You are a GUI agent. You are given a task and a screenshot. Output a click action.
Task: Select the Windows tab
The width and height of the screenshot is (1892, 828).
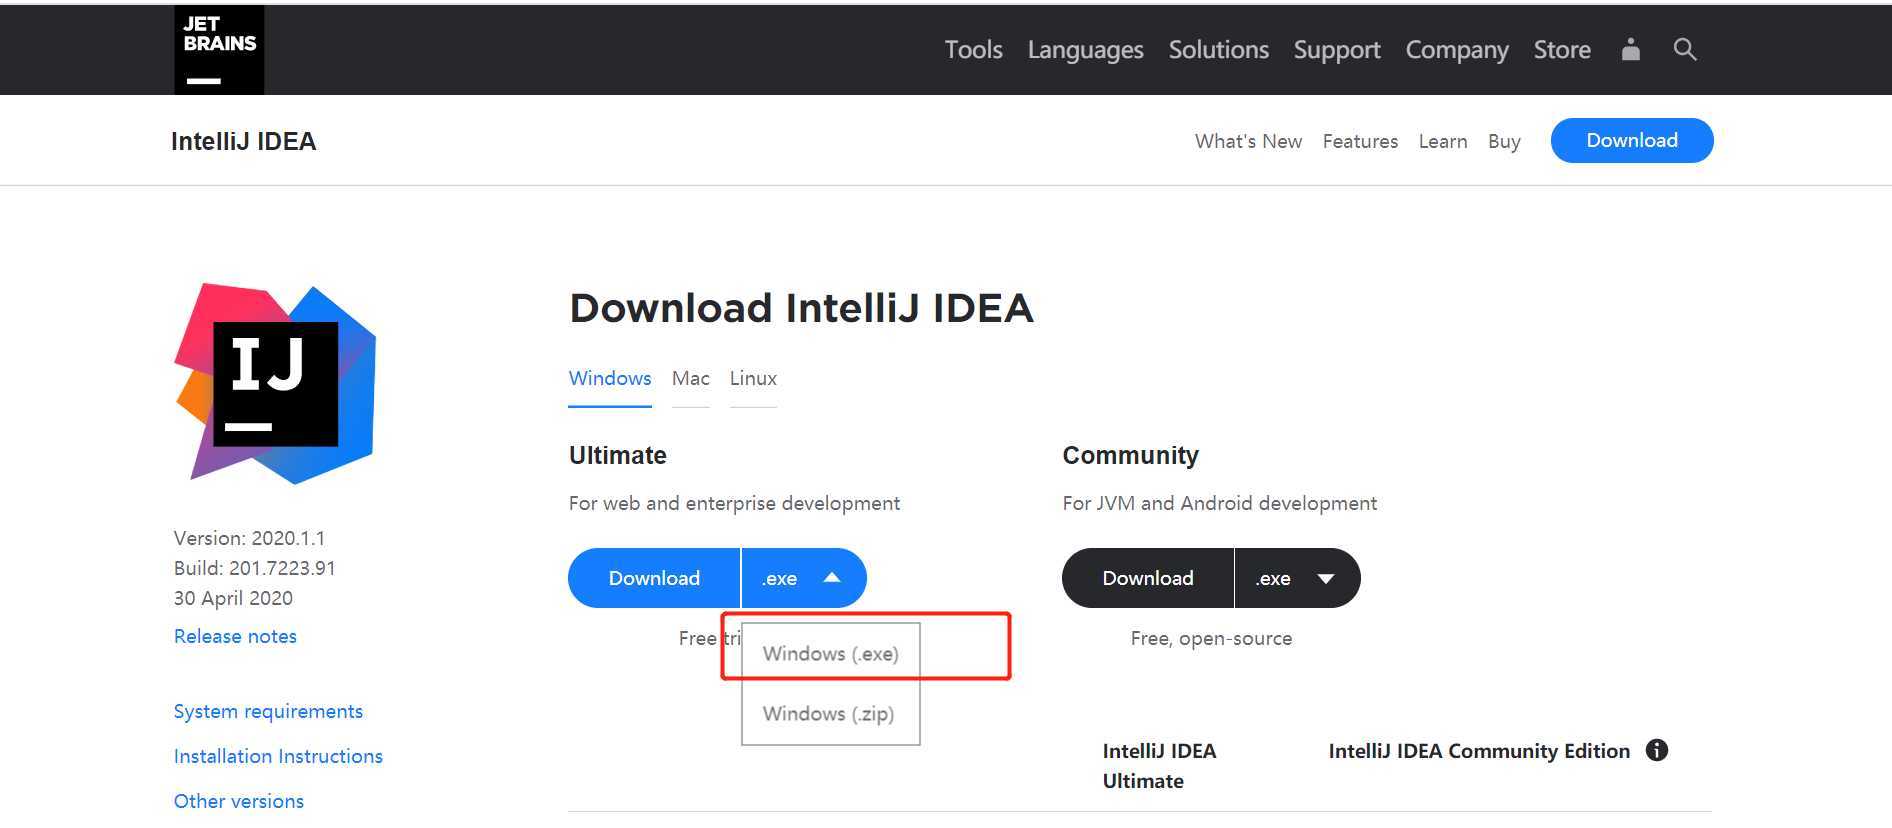(x=609, y=379)
